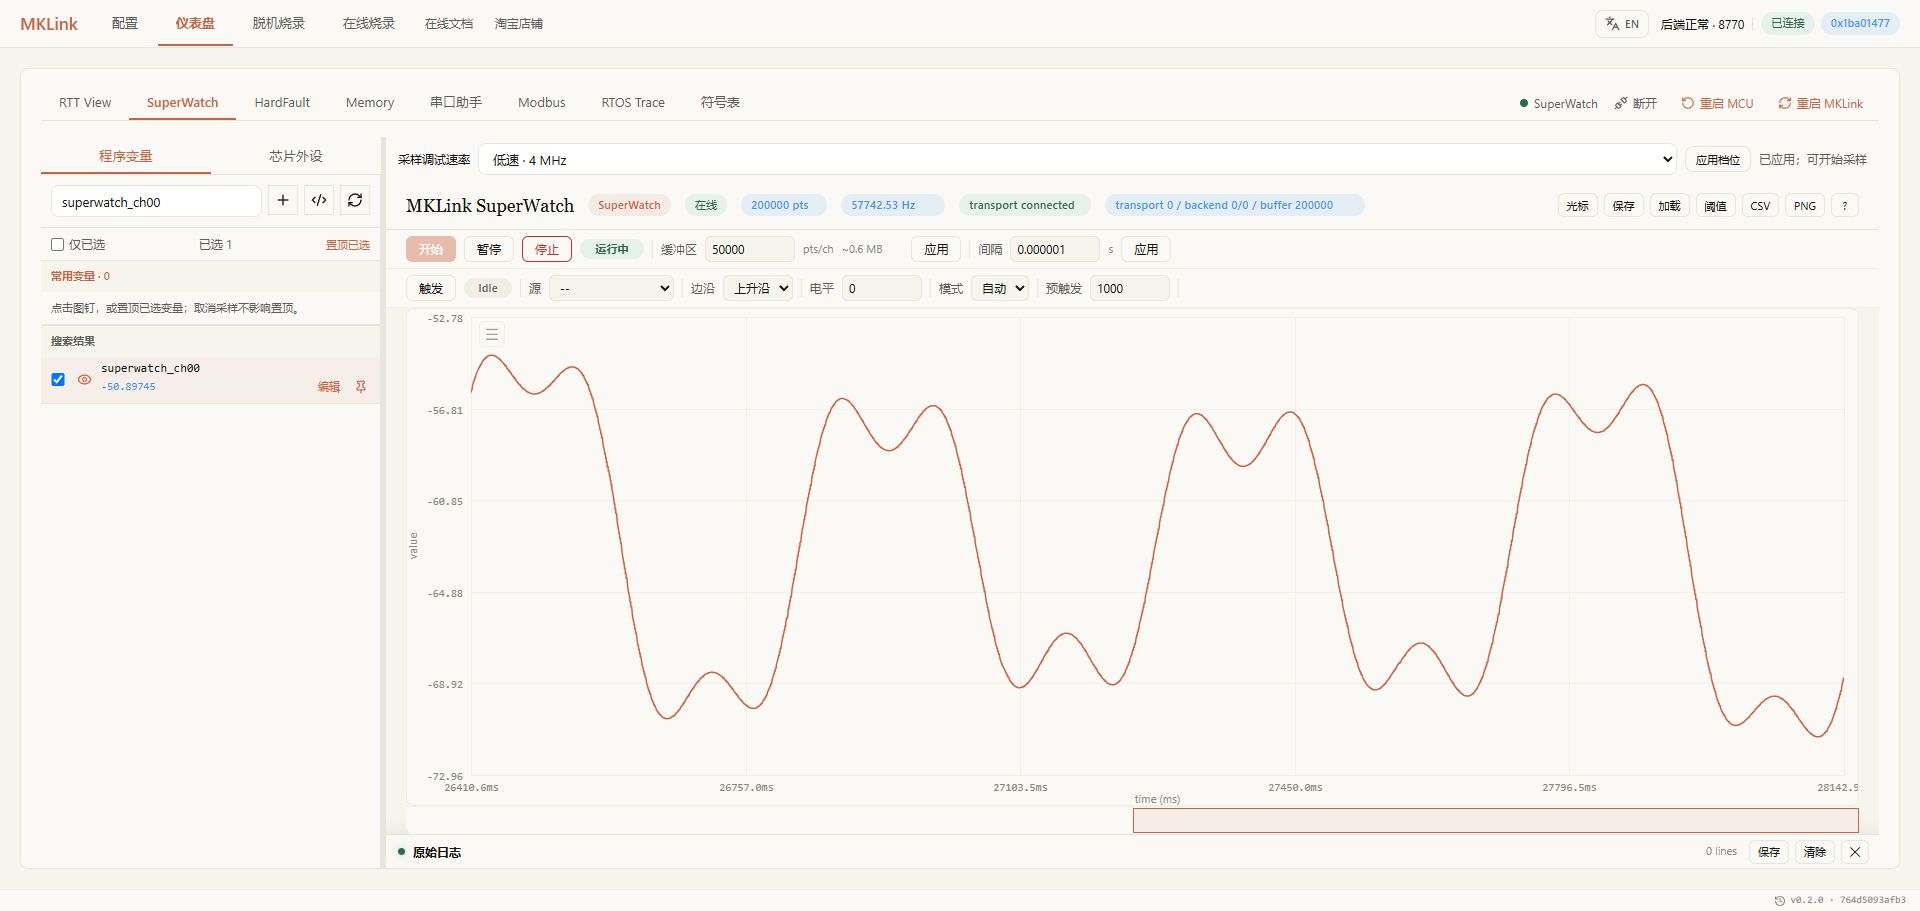
Task: Switch to the 配置 top tab
Action: point(125,23)
